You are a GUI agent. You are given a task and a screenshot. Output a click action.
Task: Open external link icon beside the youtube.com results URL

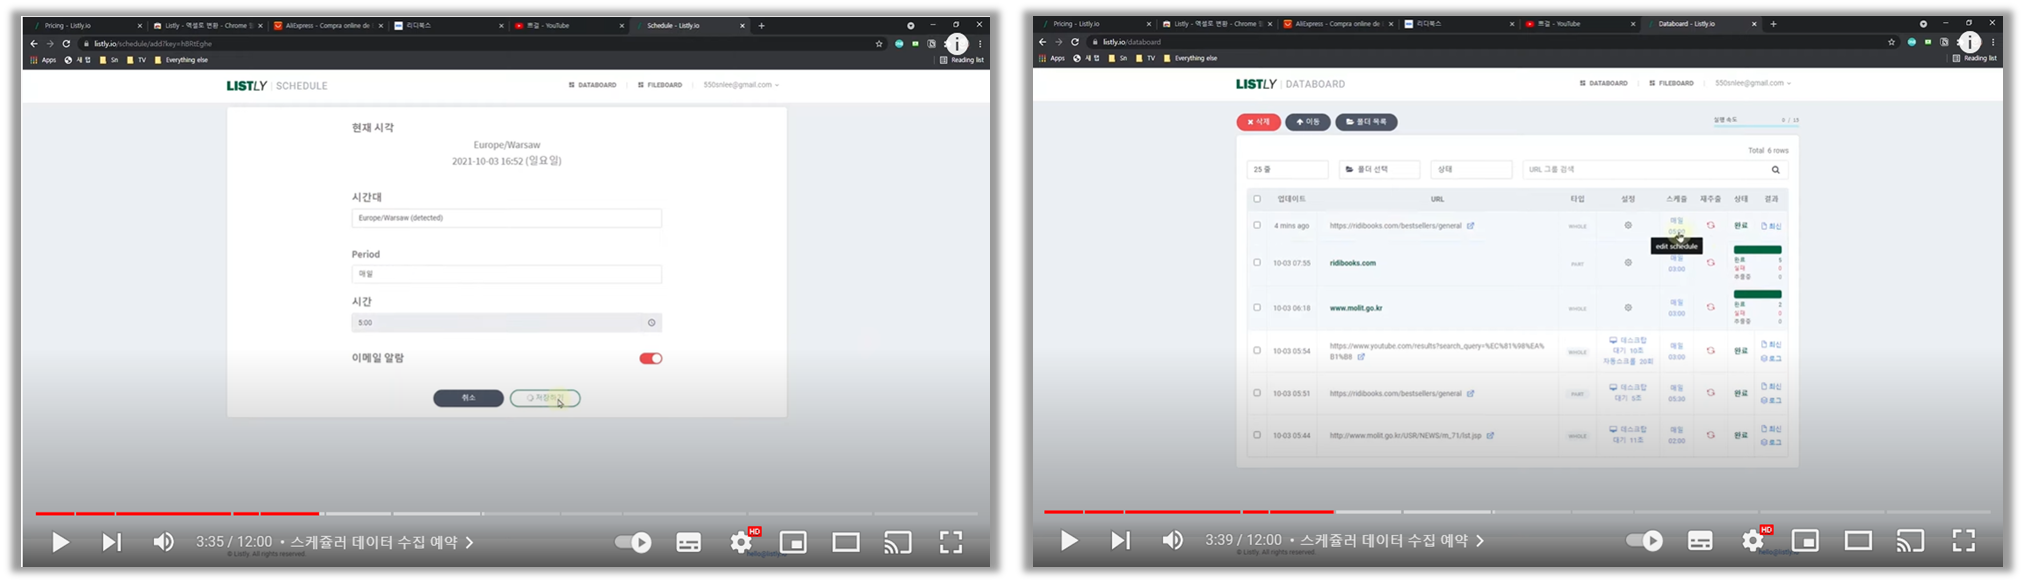click(1361, 357)
